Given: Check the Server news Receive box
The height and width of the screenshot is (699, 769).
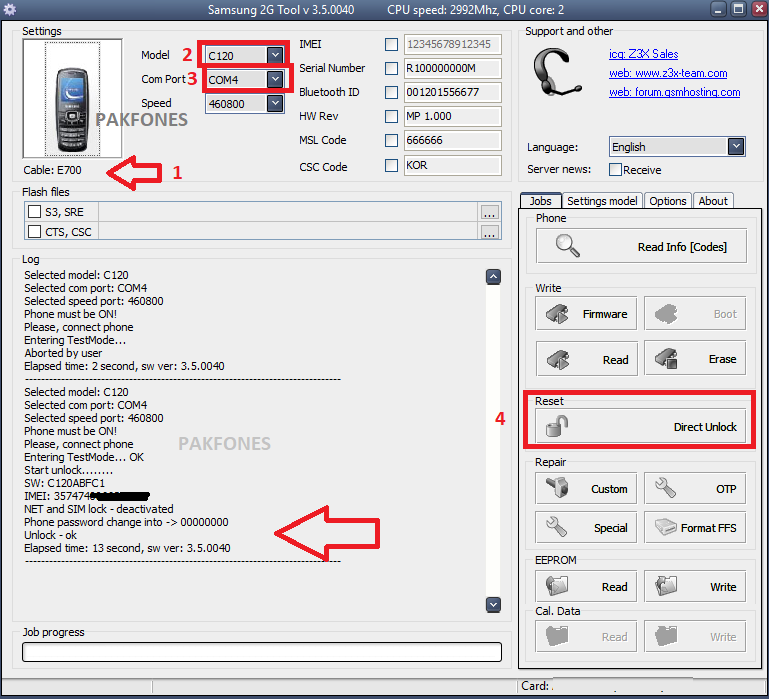Looking at the screenshot, I should (x=615, y=170).
